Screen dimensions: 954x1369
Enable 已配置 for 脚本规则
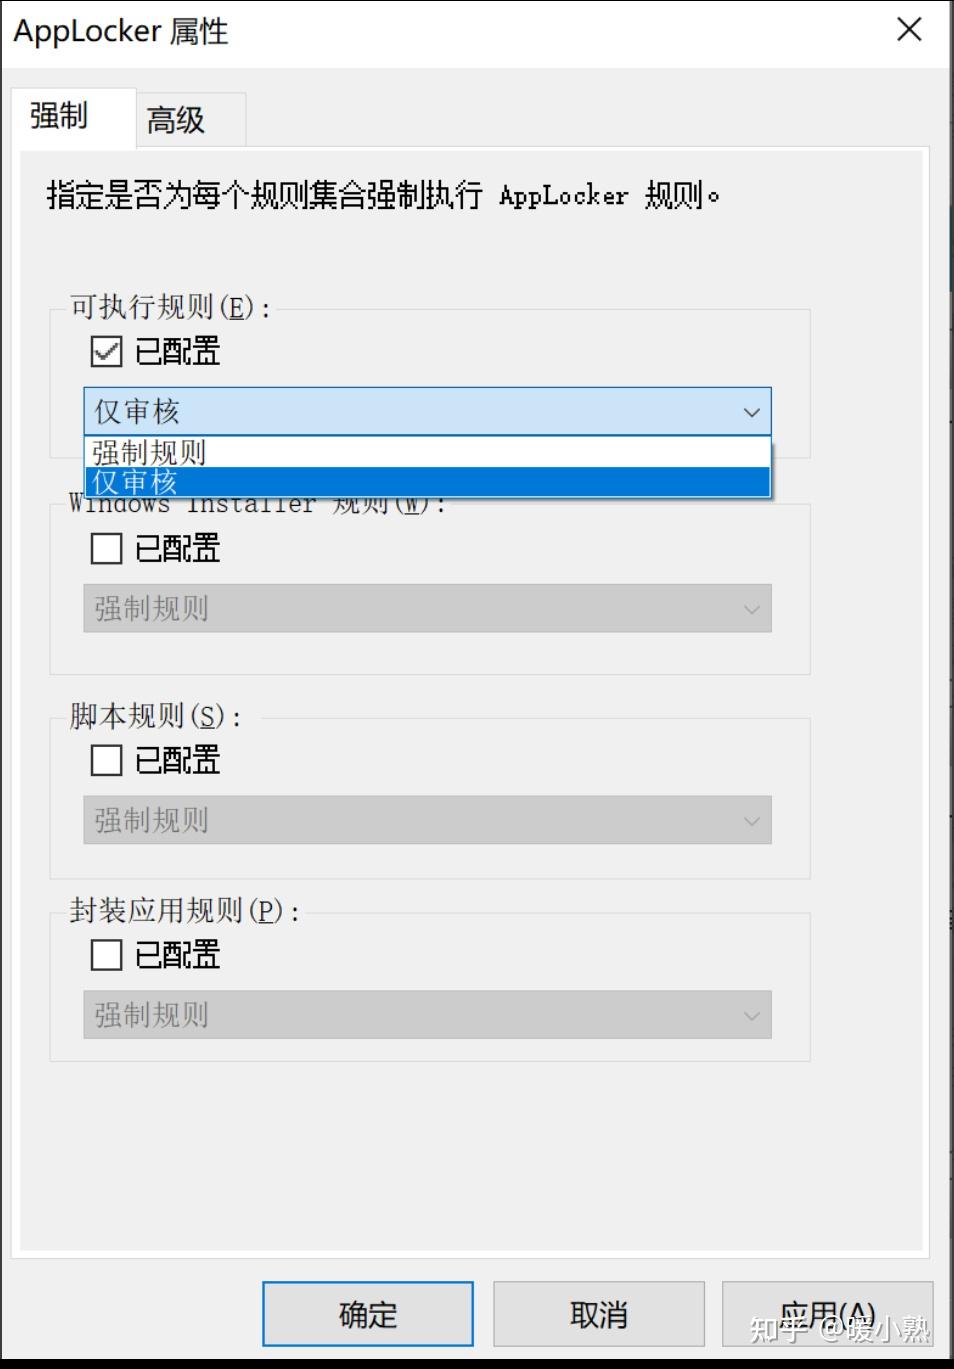point(105,760)
